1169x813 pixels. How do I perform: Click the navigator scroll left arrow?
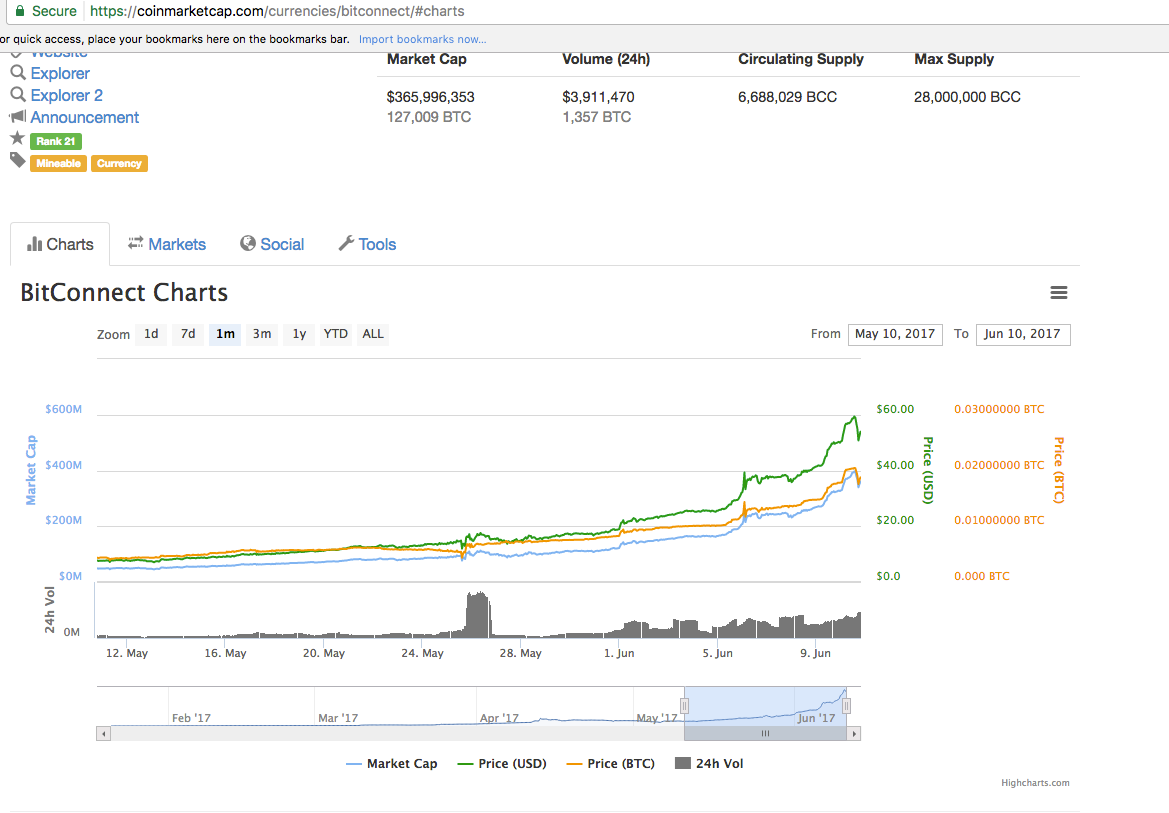[104, 734]
